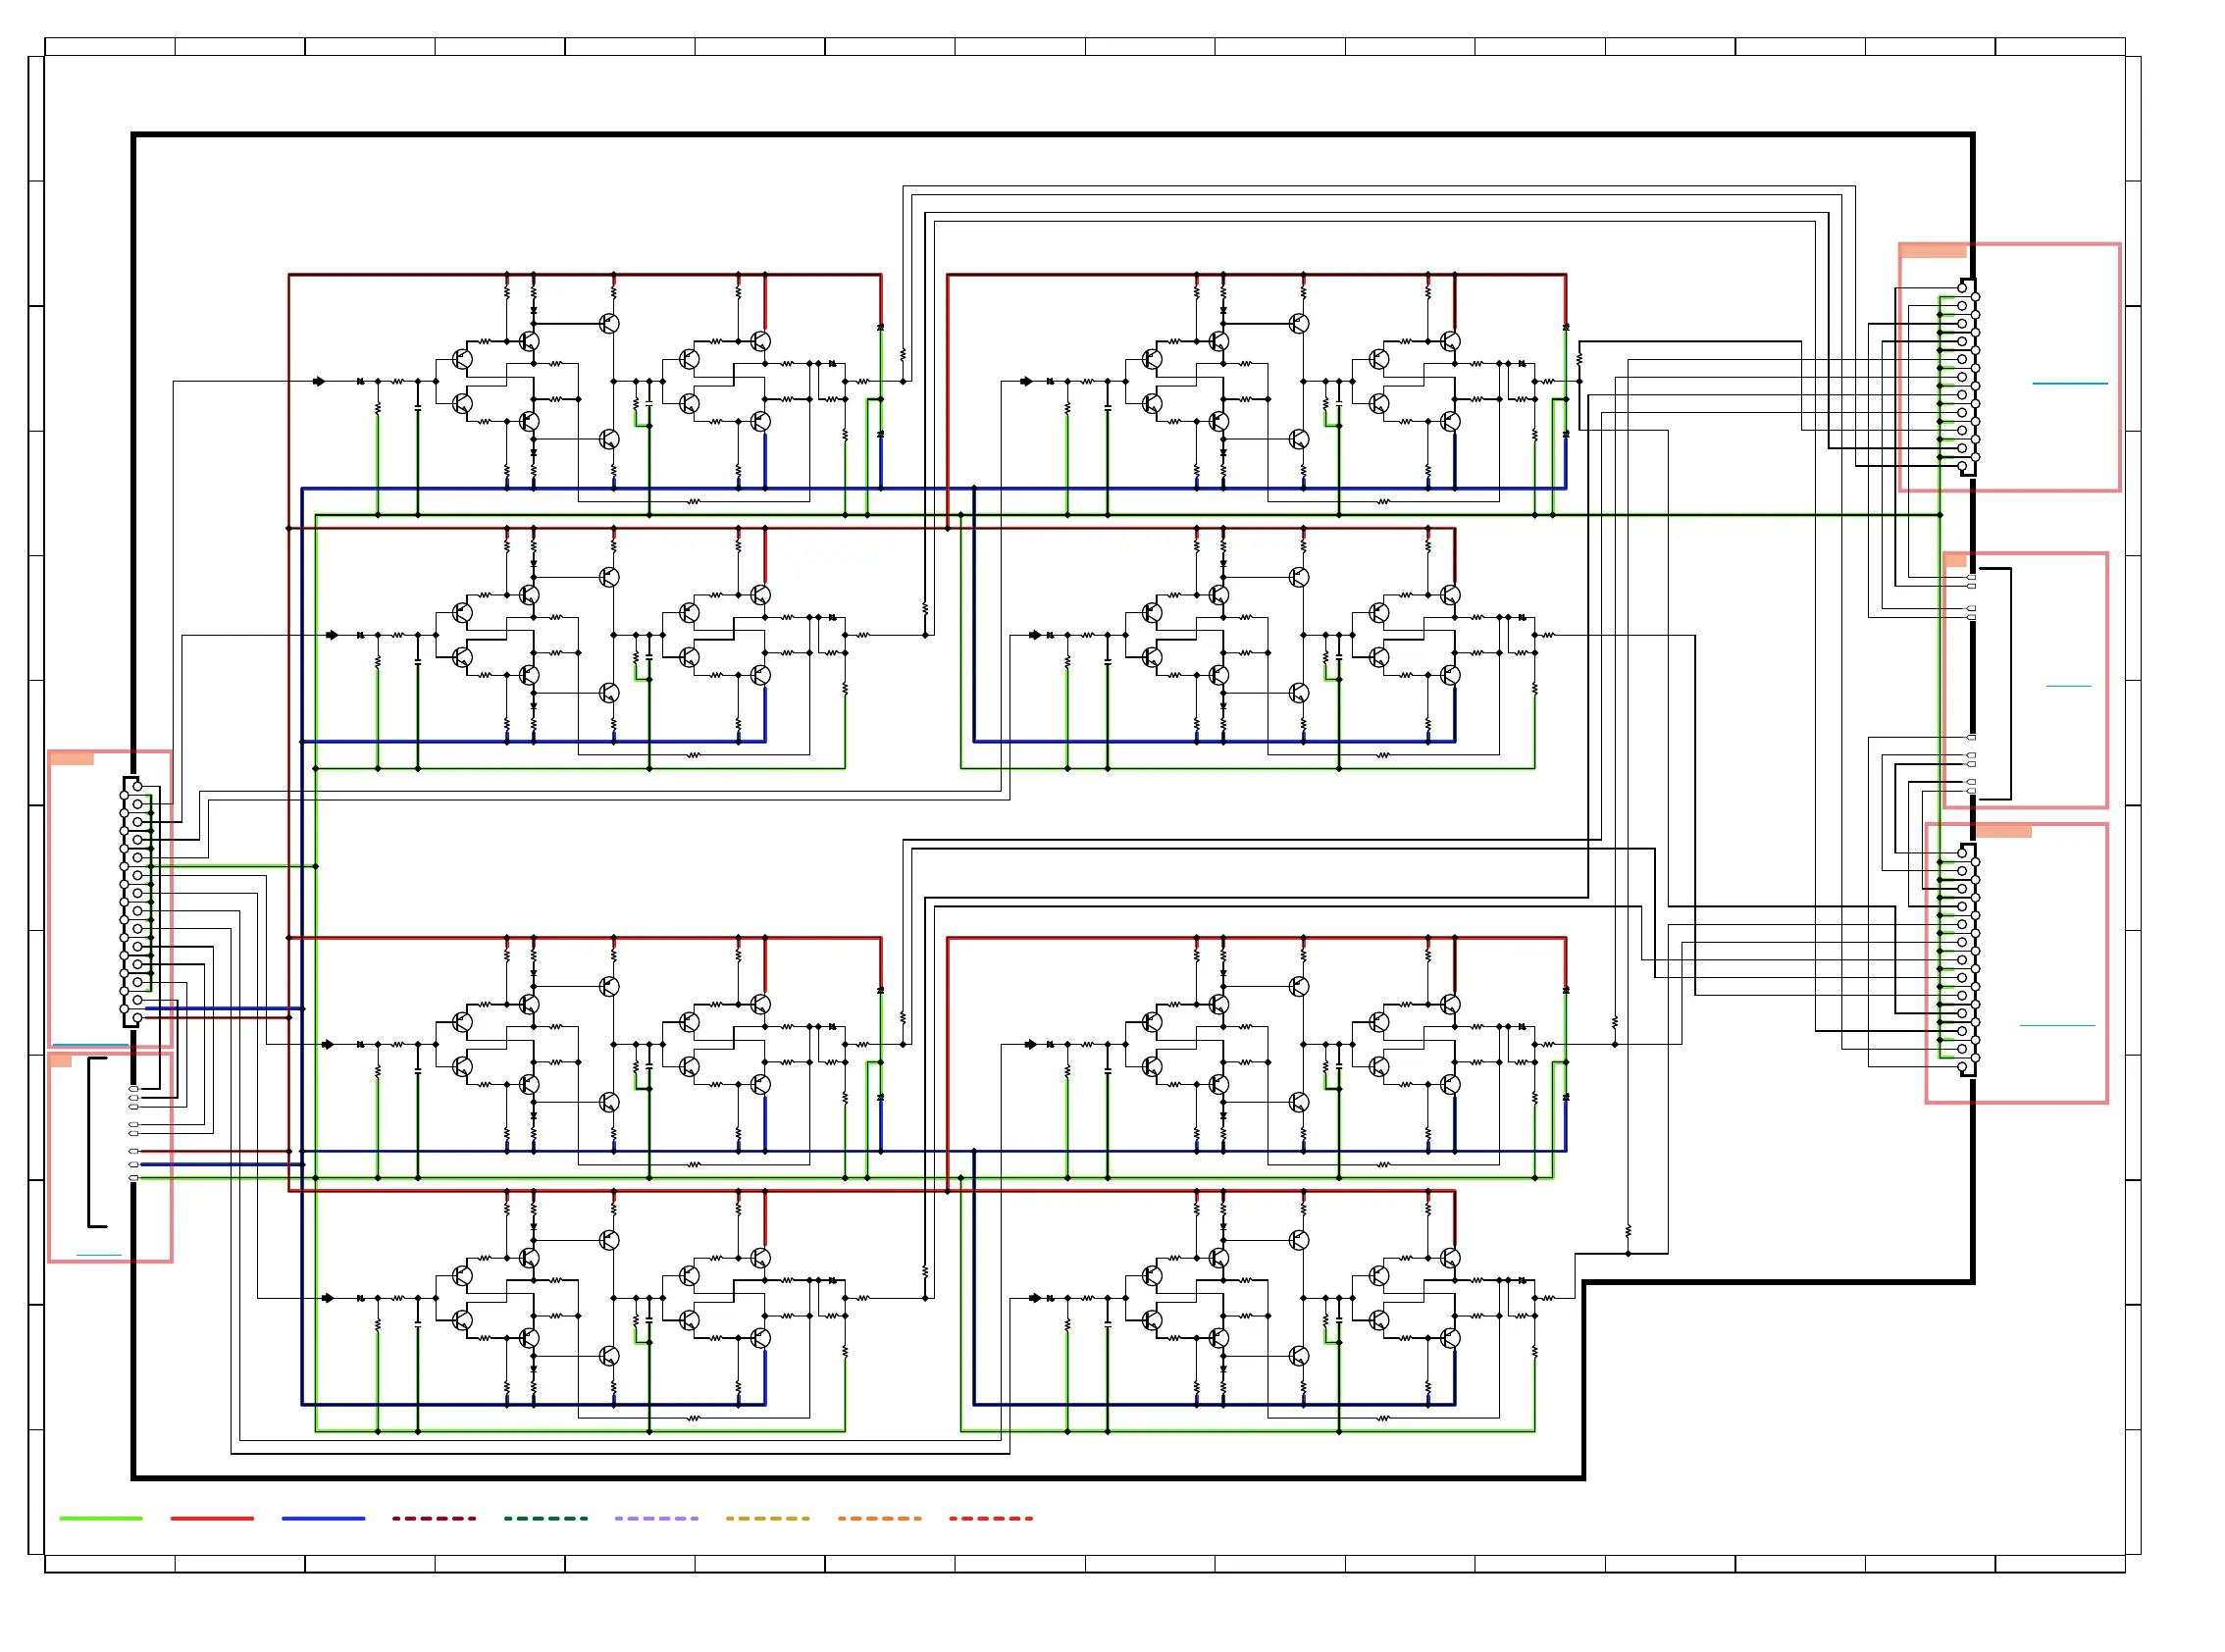Click the solid red legend line
The image size is (2225, 1652).
point(212,1518)
